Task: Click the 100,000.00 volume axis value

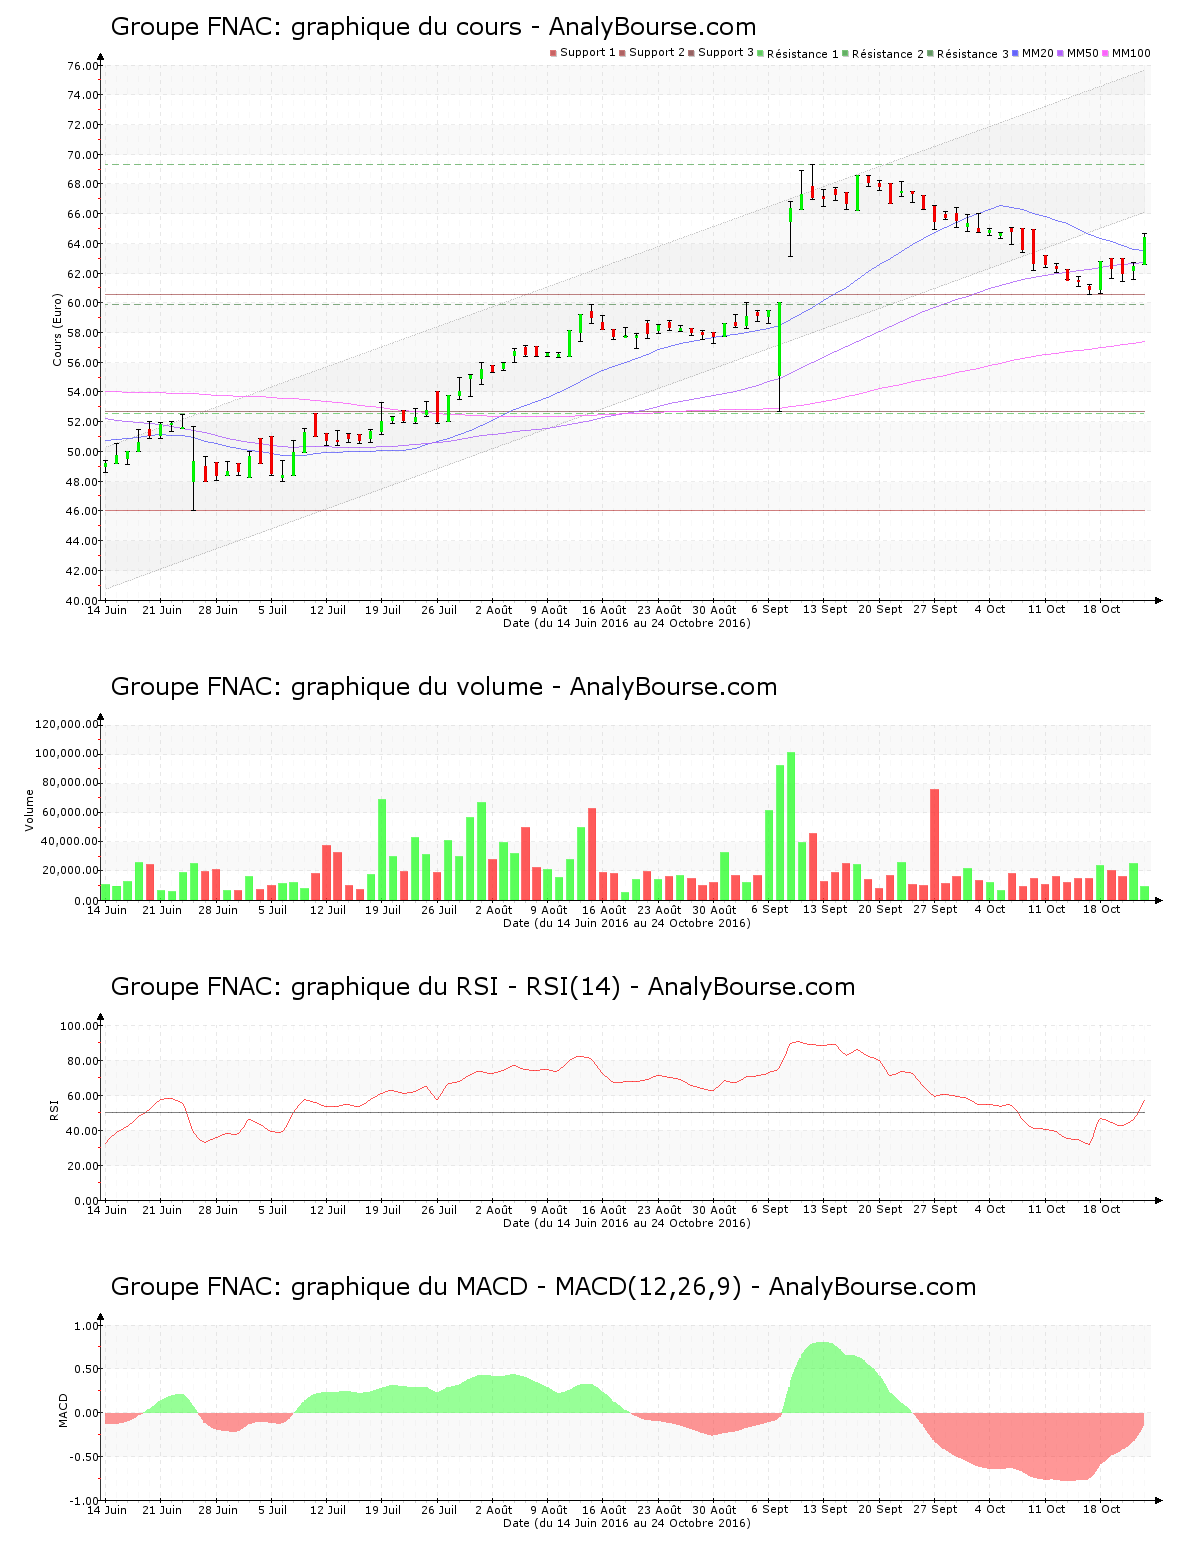Action: point(67,753)
